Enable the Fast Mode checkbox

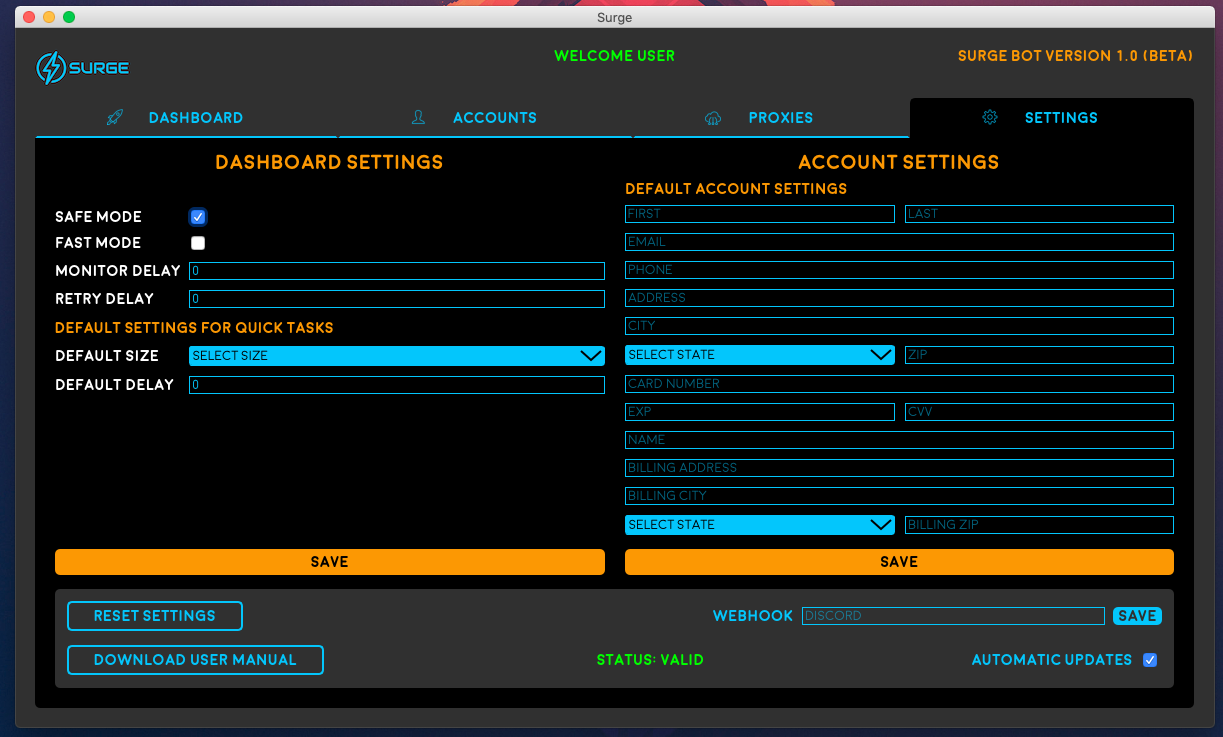(198, 243)
